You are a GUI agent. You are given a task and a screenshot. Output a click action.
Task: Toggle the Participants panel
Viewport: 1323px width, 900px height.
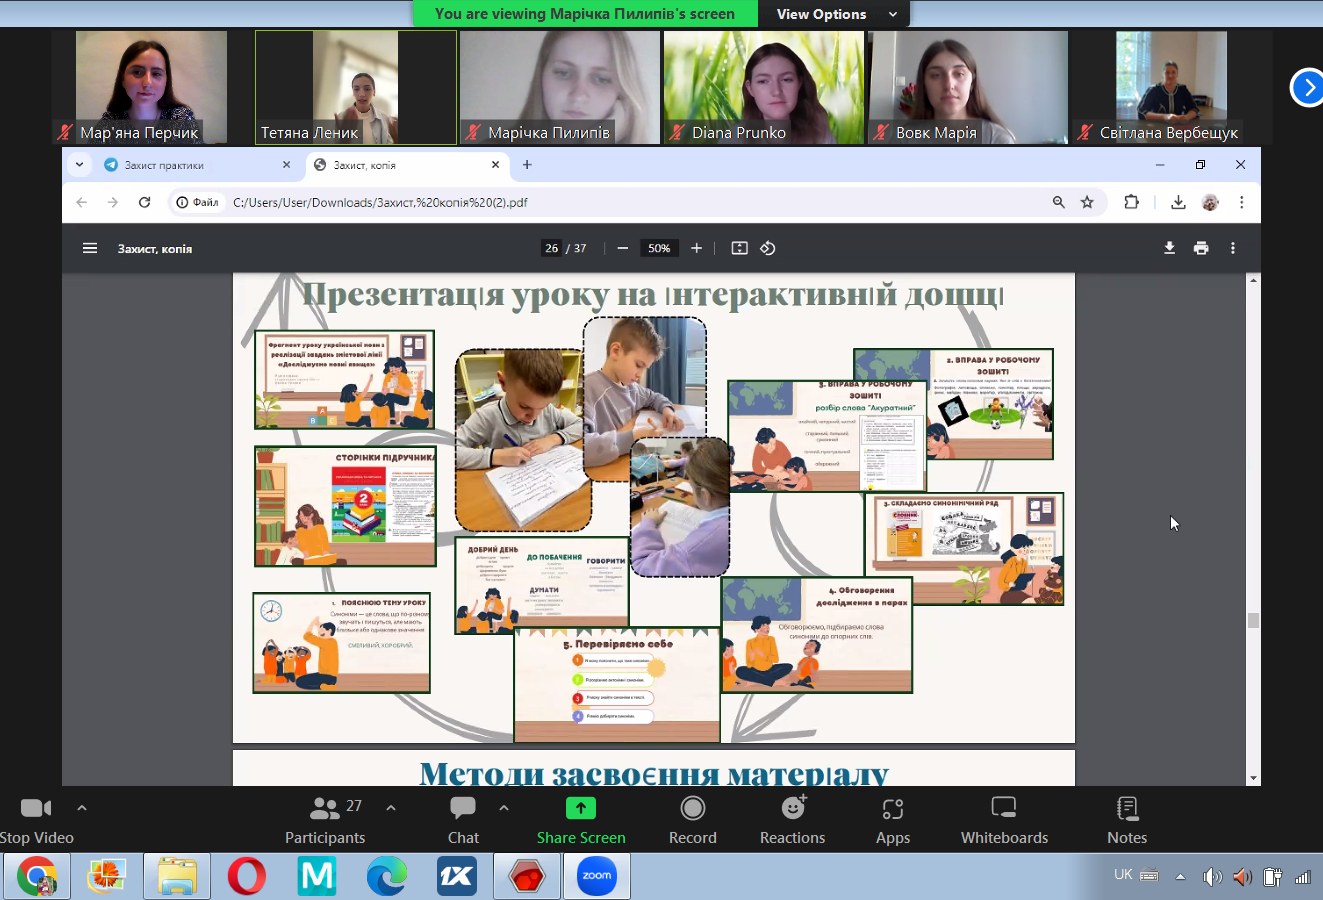click(325, 819)
